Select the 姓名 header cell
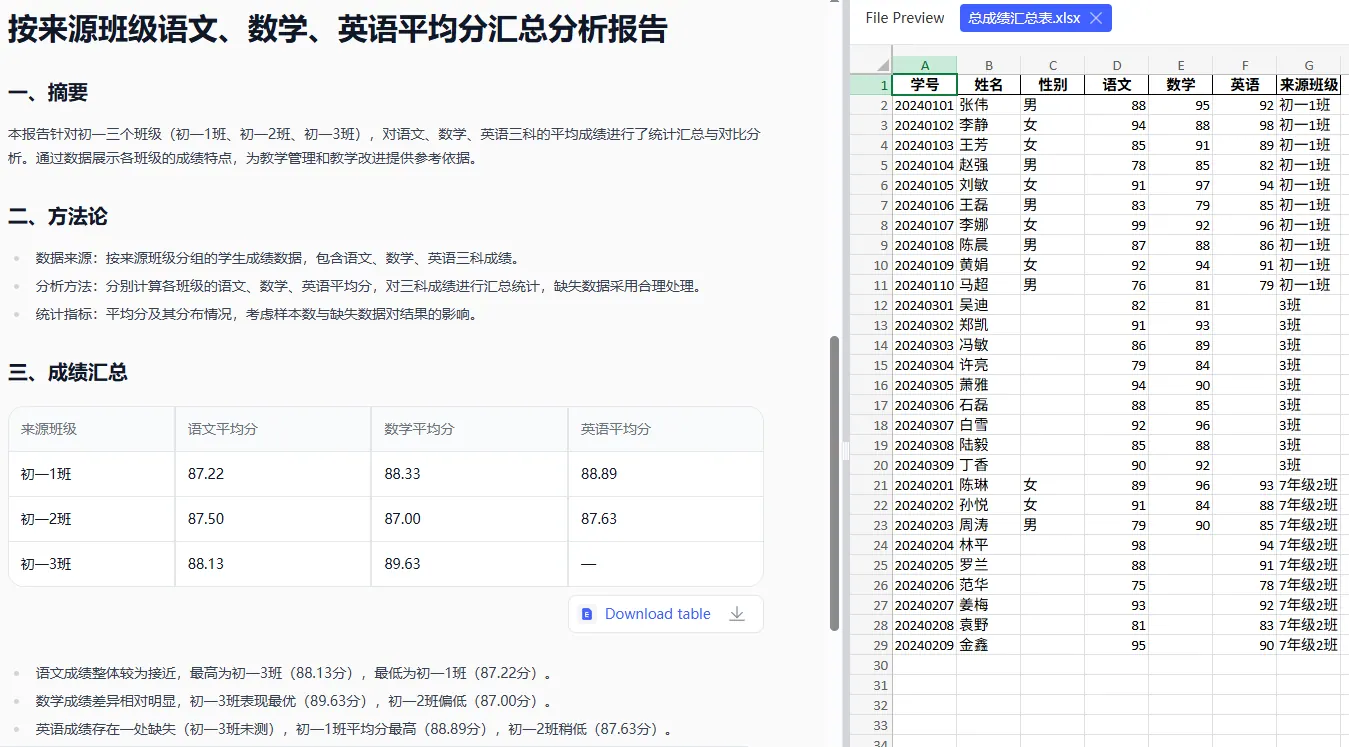 pyautogui.click(x=988, y=85)
